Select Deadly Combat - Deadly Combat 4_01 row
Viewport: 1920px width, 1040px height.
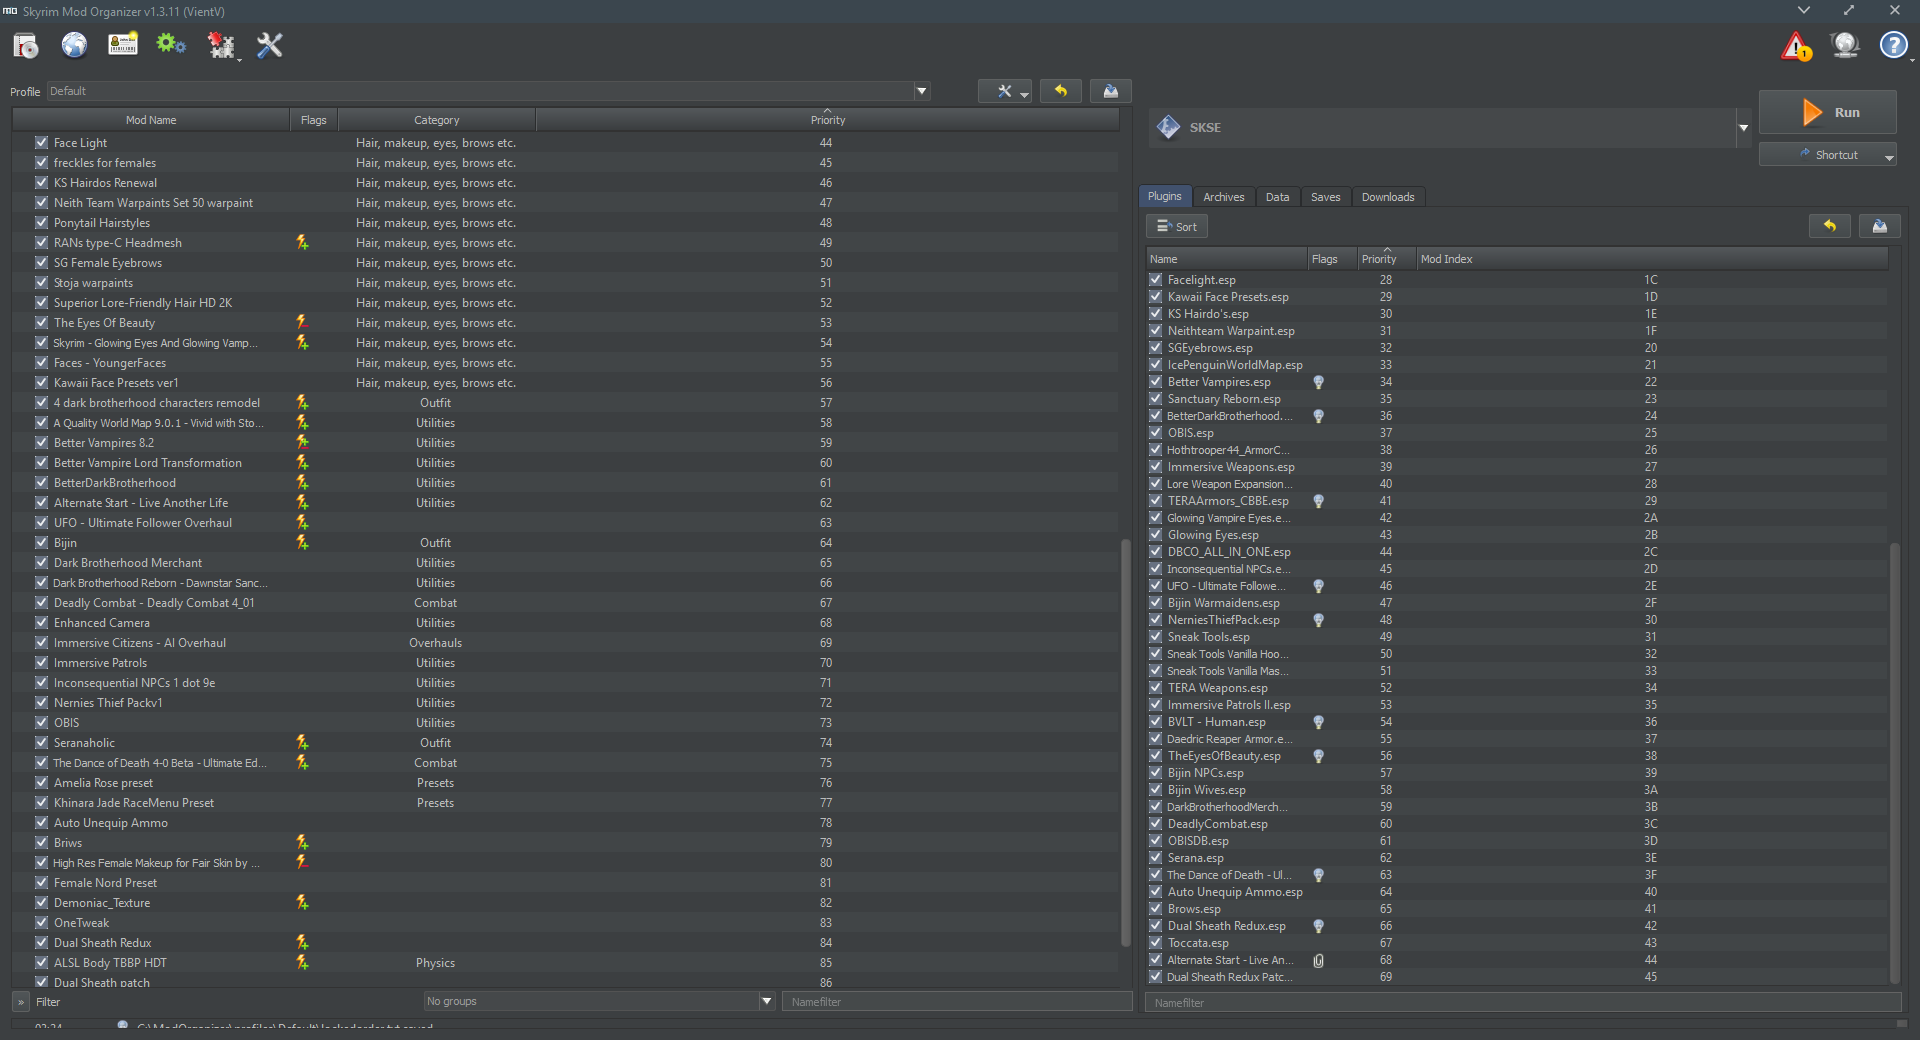(566, 602)
